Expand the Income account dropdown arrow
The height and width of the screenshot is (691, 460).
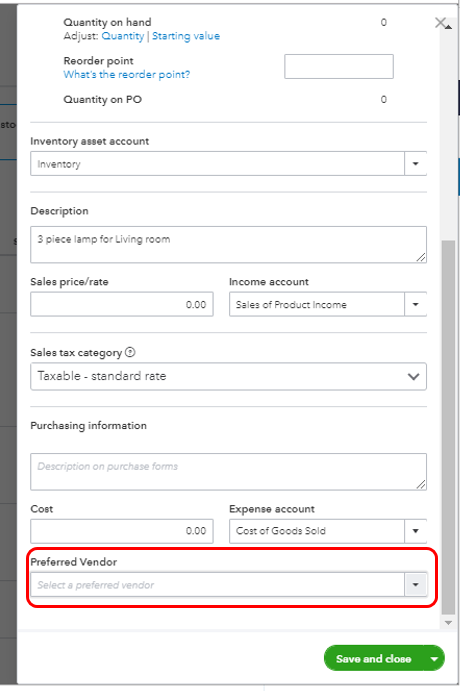(415, 305)
